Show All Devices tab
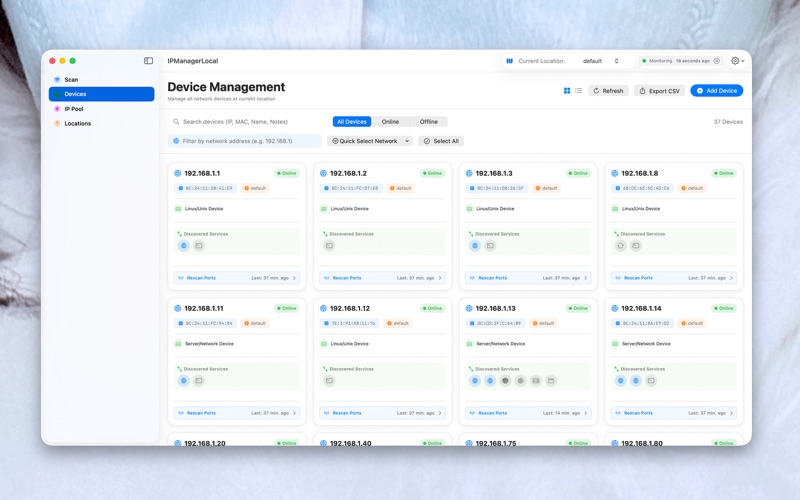This screenshot has width=800, height=500. click(x=352, y=122)
